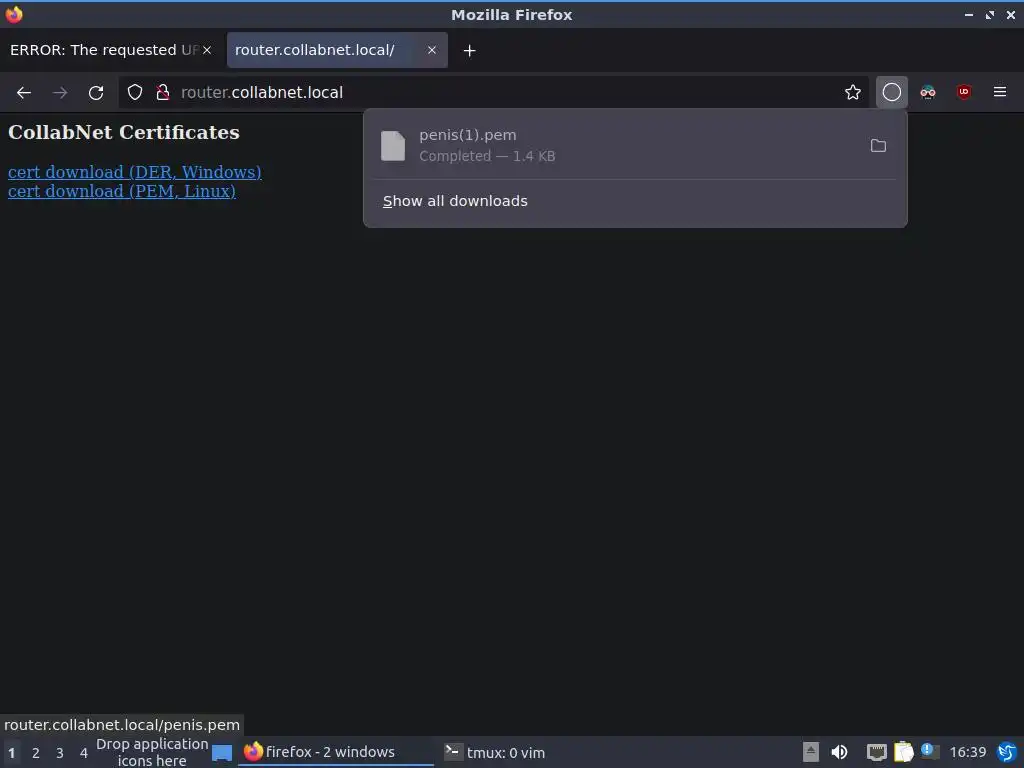This screenshot has height=768, width=1024.
Task: Show penis(1).pem in its containing folder
Action: pos(878,146)
